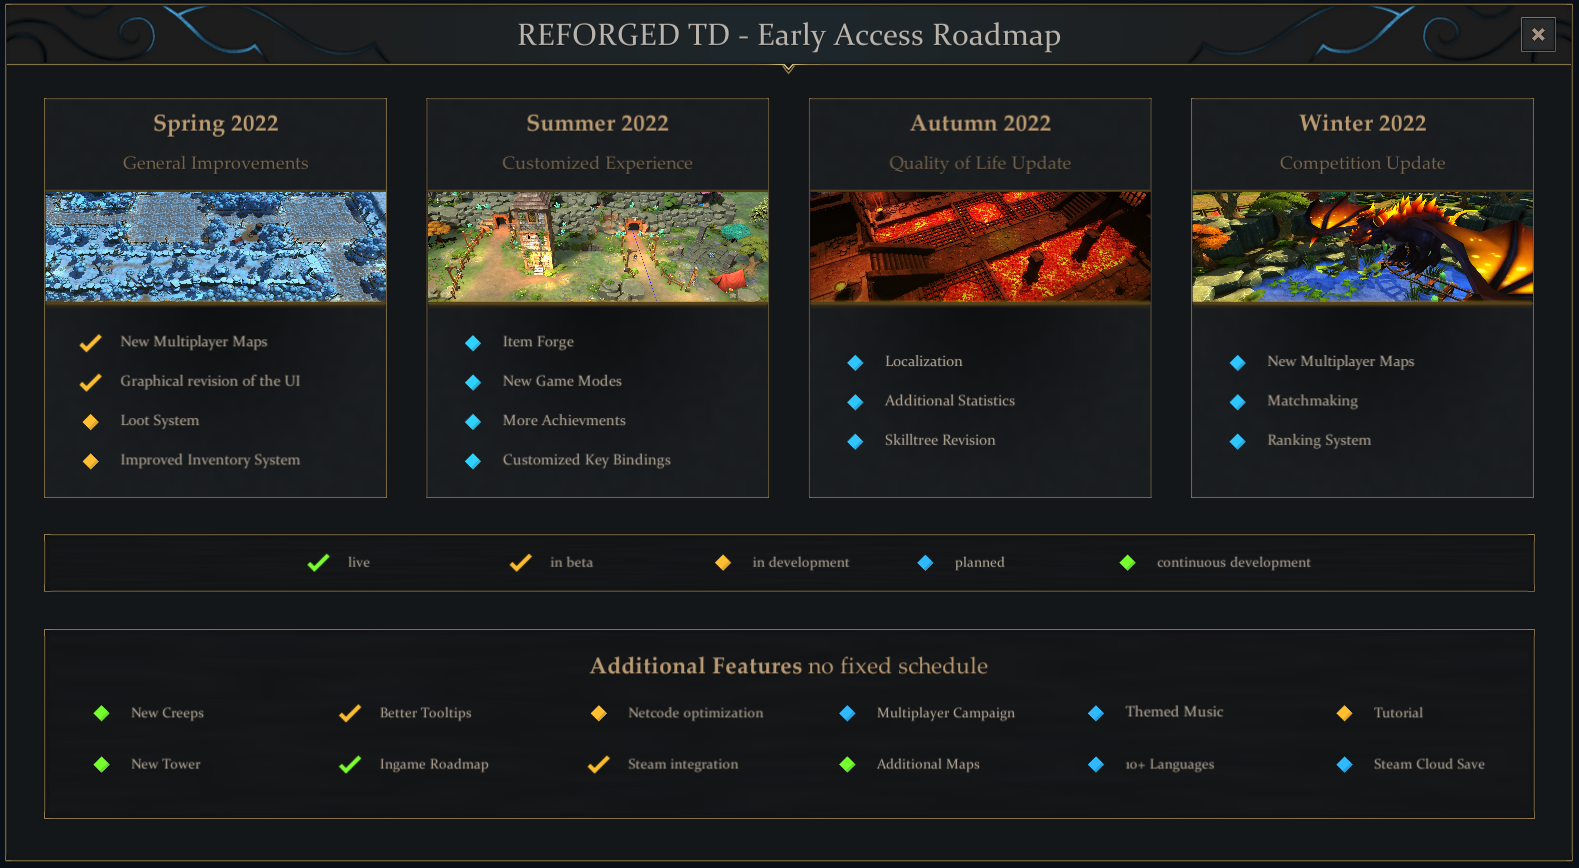Viewport: 1579px width, 868px height.
Task: Click the green diamond next to New Creeps
Action: point(101,713)
